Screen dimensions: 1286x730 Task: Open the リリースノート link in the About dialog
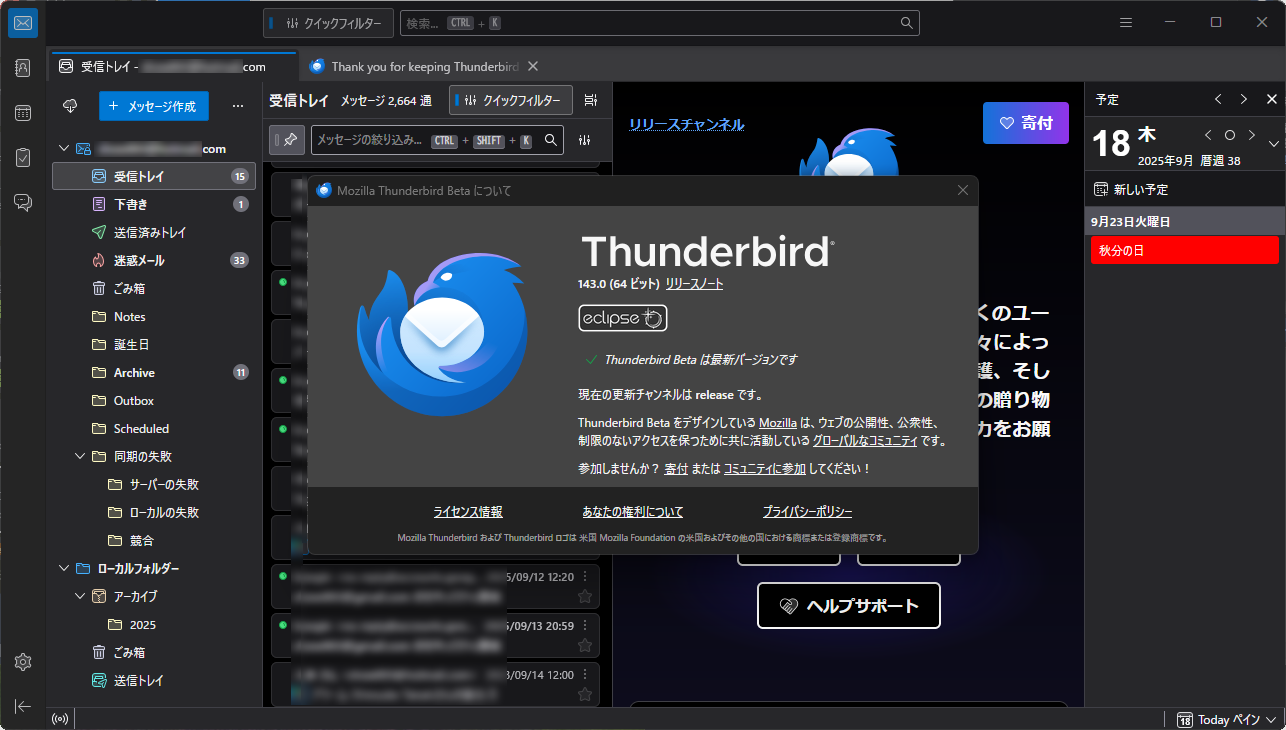[694, 283]
